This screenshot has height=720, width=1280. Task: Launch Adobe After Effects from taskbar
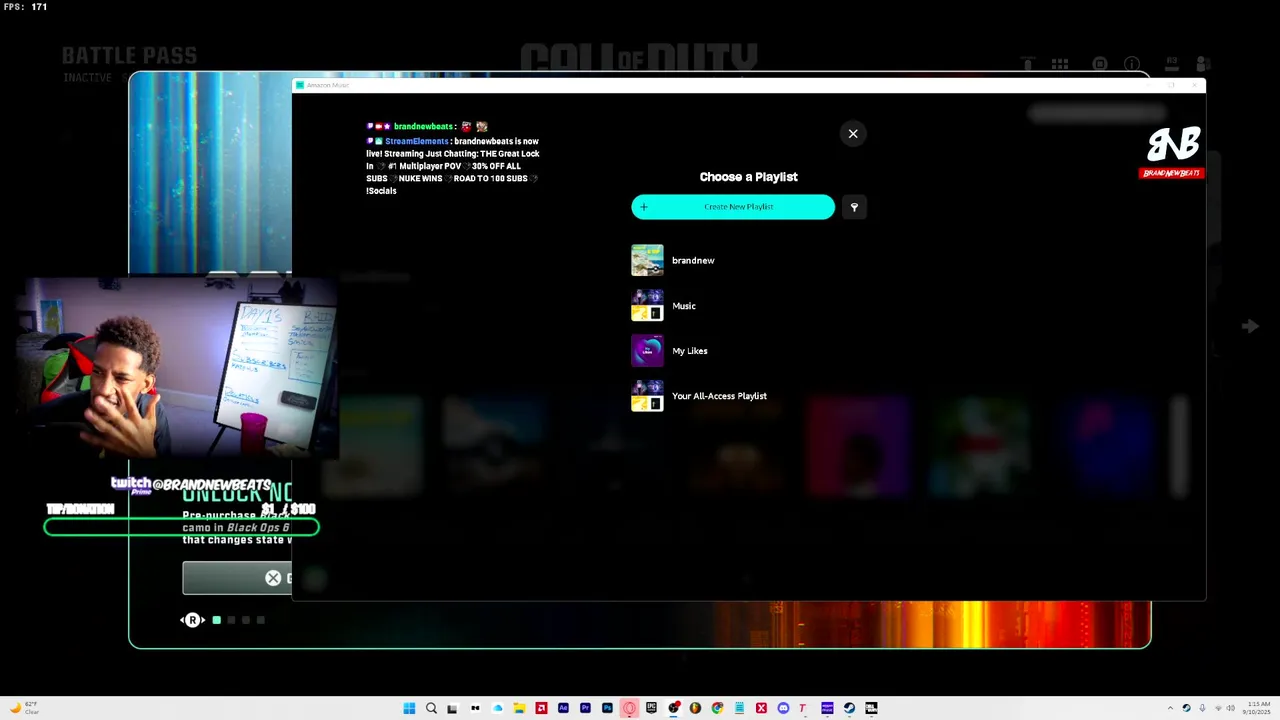563,708
